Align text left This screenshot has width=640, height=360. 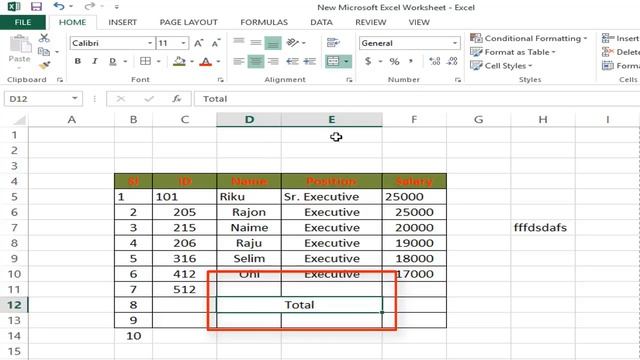pos(239,61)
